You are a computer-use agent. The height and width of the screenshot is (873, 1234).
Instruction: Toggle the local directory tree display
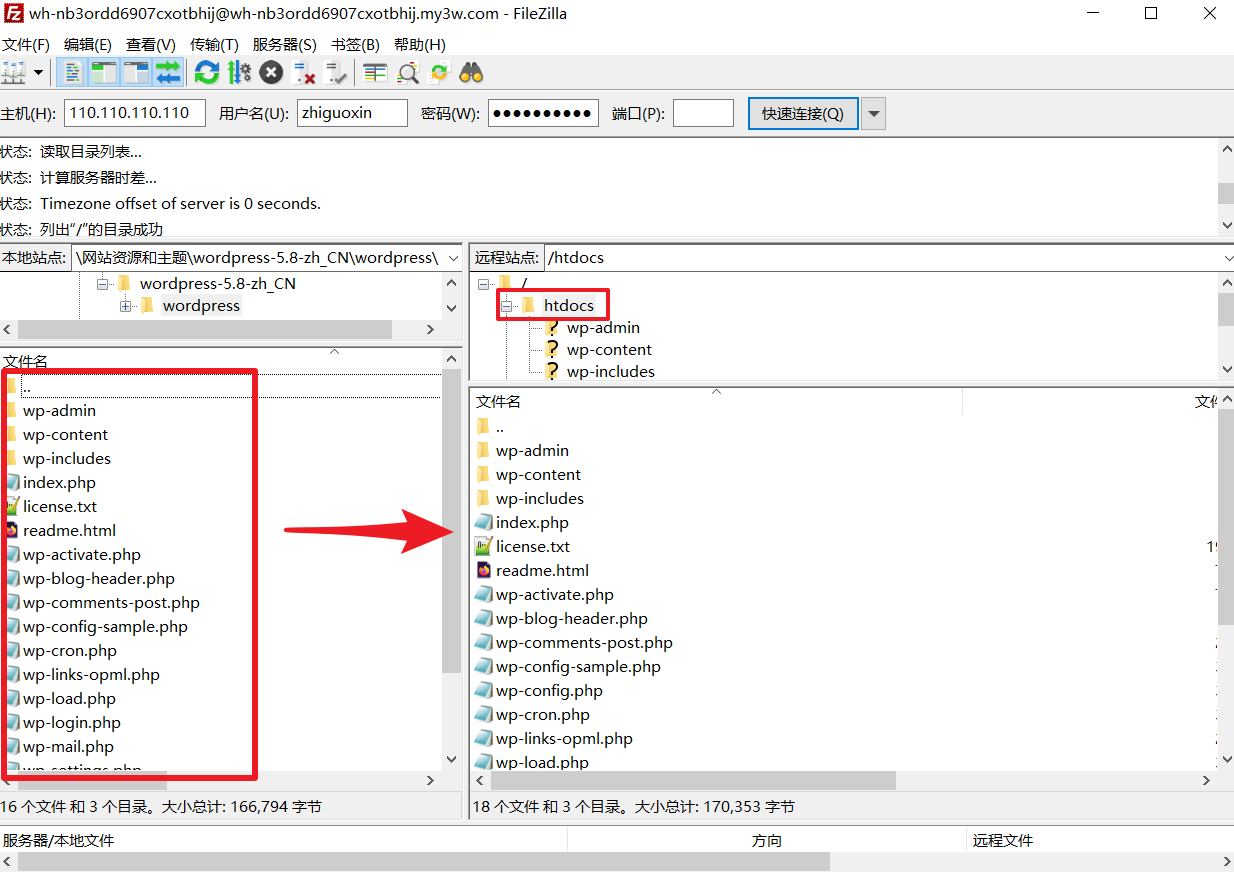104,72
